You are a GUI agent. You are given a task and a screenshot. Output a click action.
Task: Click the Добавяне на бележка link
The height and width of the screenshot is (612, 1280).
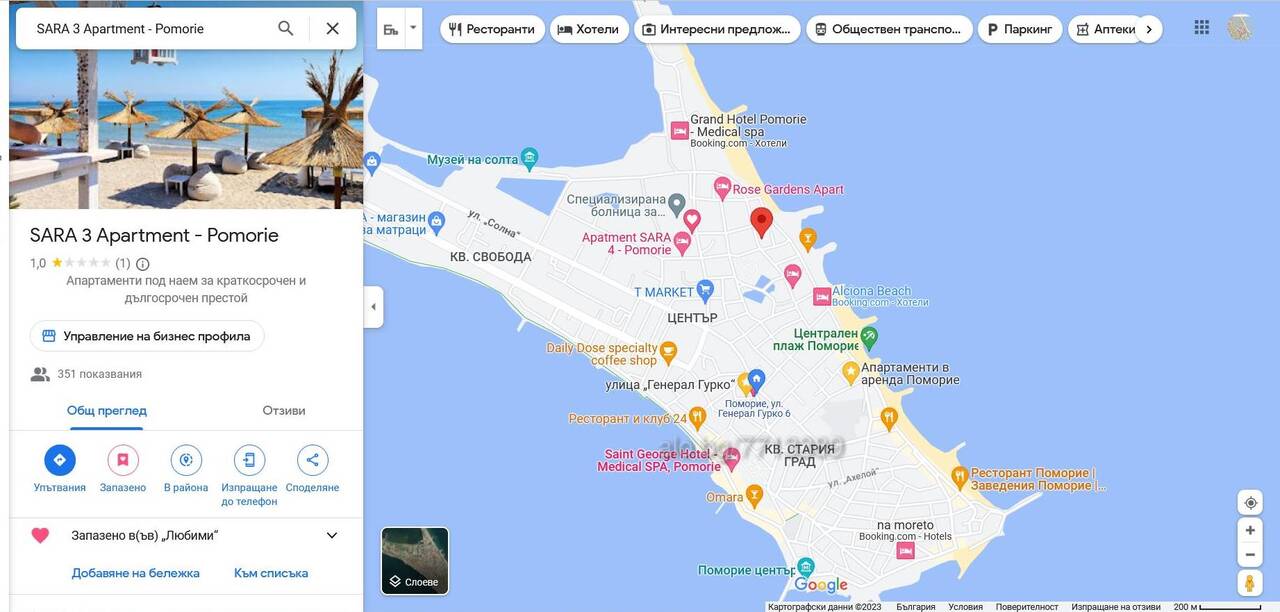136,573
